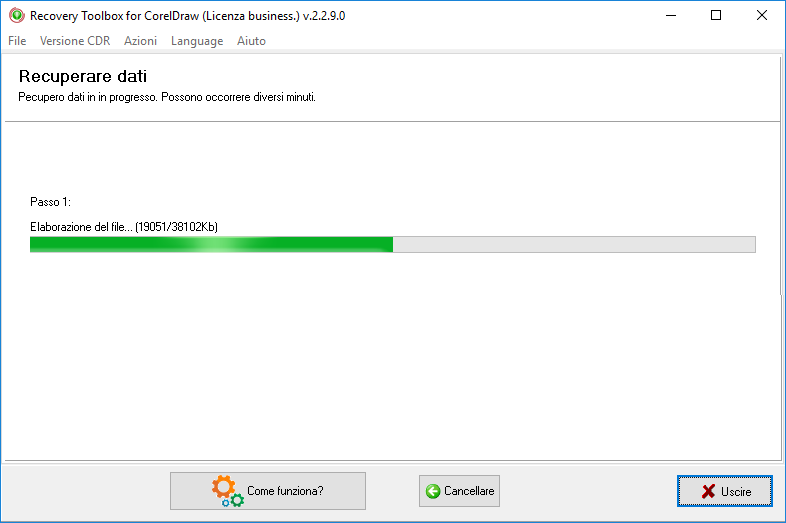Minimize the Recovery Toolbox window

point(671,16)
